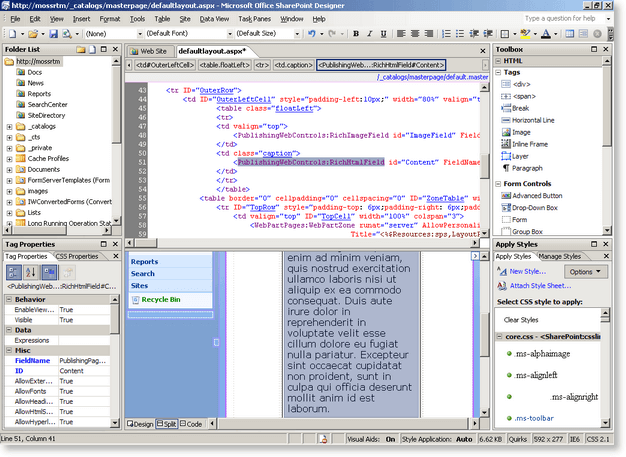This screenshot has height=457, width=626.
Task: Expand the Documents folder node
Action: [10, 170]
